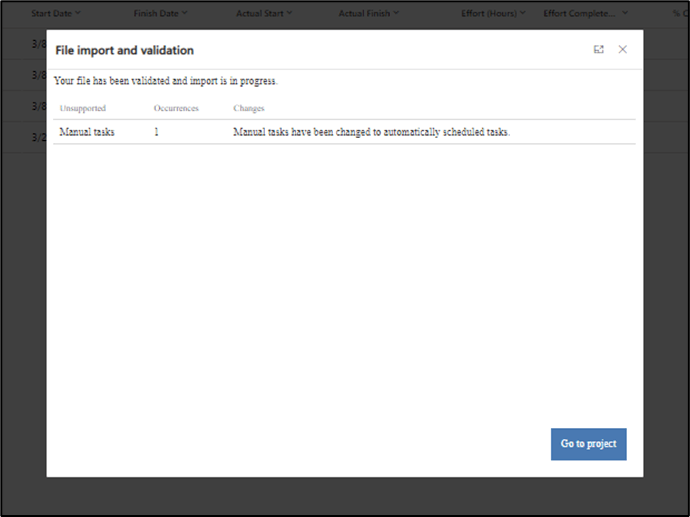690x517 pixels.
Task: Close the File import and validation dialog
Action: [622, 50]
